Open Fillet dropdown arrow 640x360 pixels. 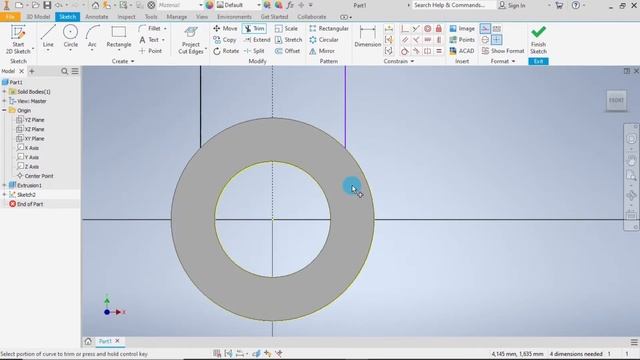(165, 29)
